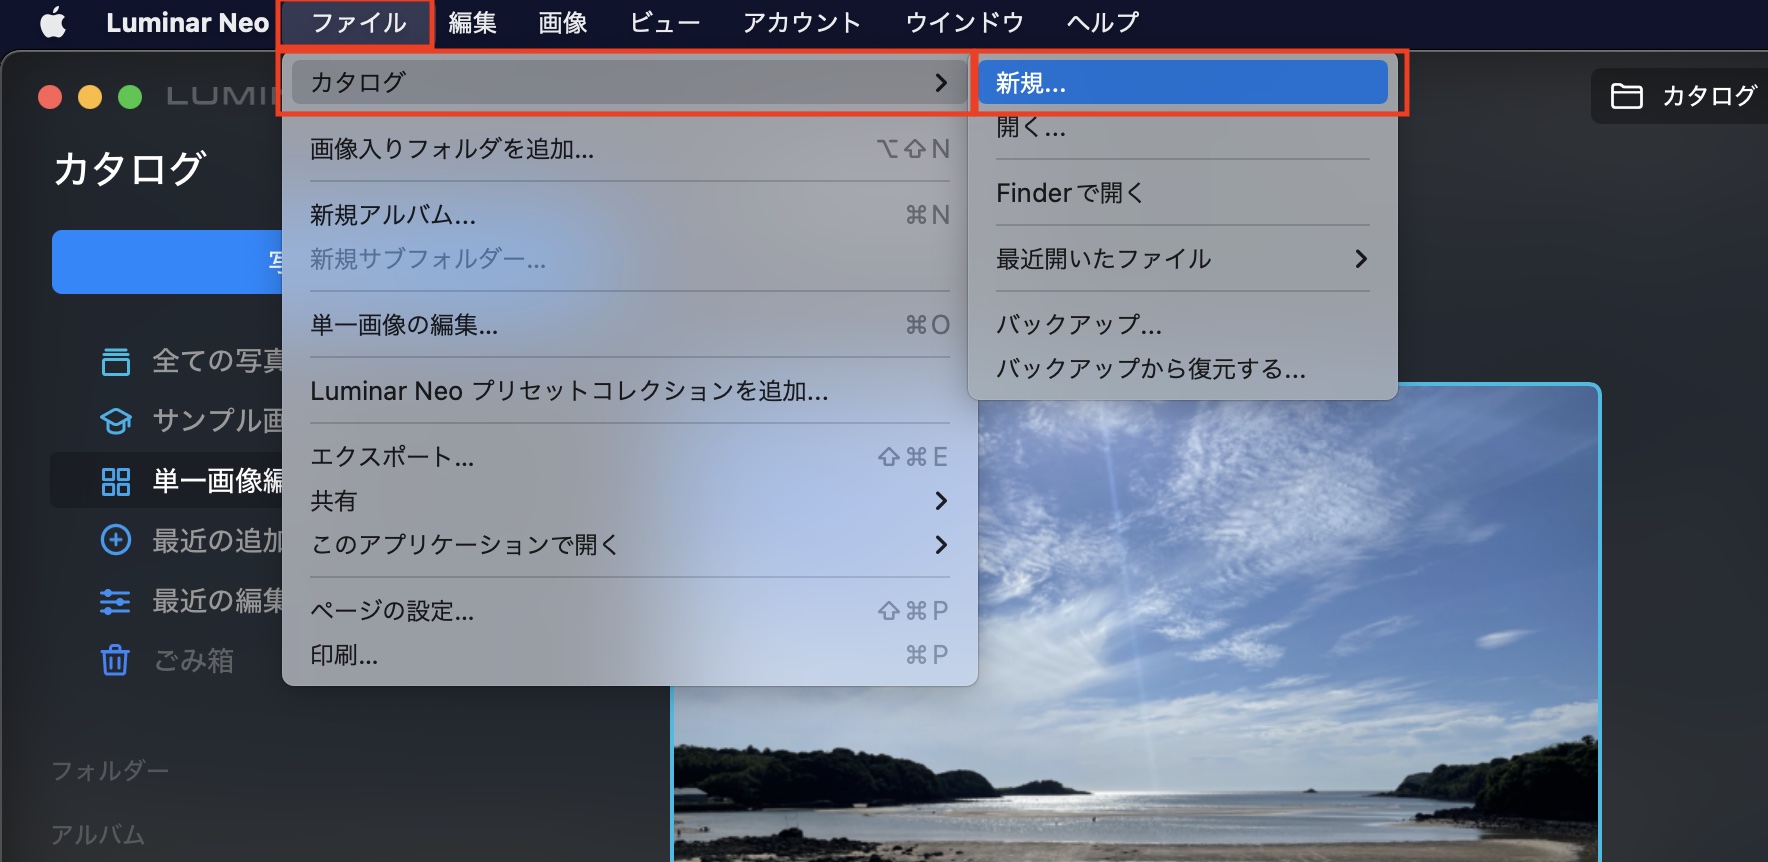This screenshot has height=862, width=1768.
Task: Open the ヘルプ menu
Action: coord(1102,22)
